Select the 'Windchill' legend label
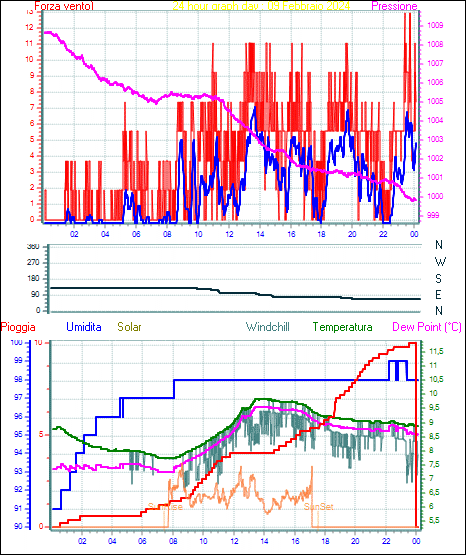This screenshot has height=555, width=466. (268, 327)
